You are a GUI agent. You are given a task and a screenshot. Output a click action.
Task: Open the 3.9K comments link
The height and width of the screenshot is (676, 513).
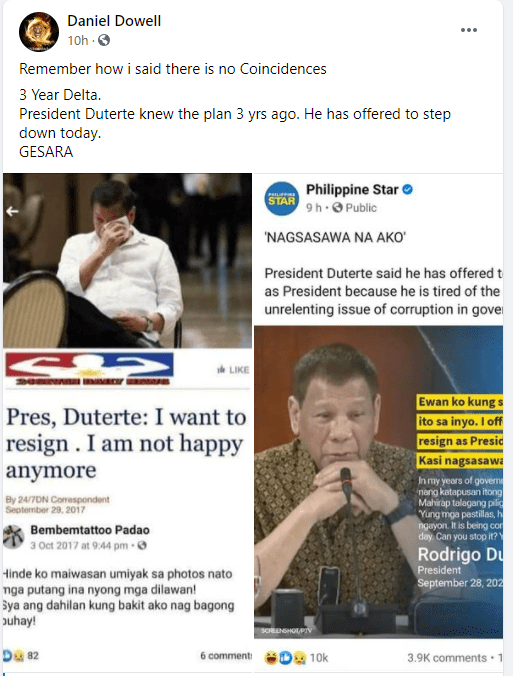click(x=447, y=658)
